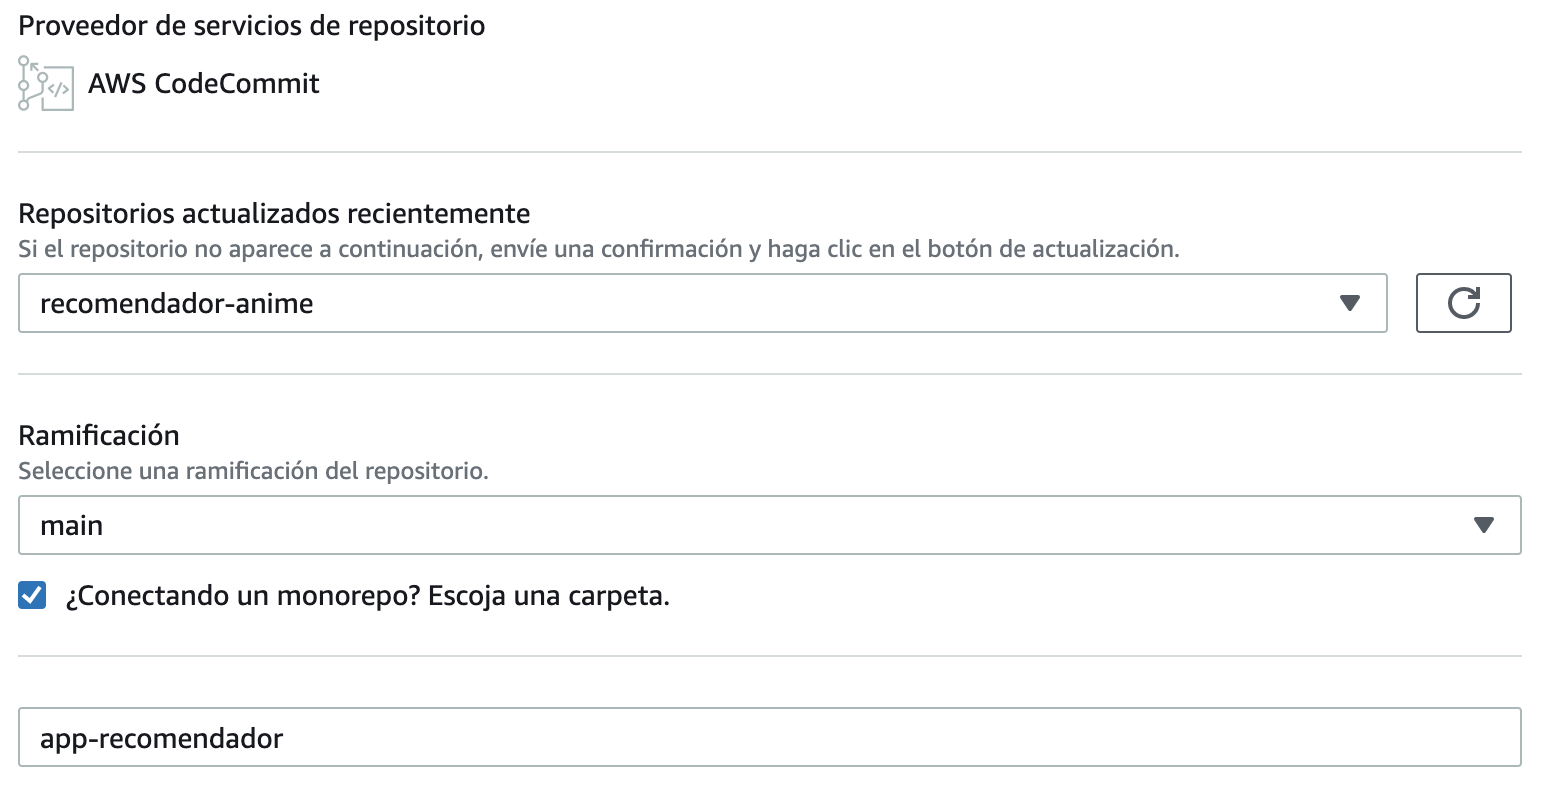Expand the main branch dropdown arrow

[1483, 525]
